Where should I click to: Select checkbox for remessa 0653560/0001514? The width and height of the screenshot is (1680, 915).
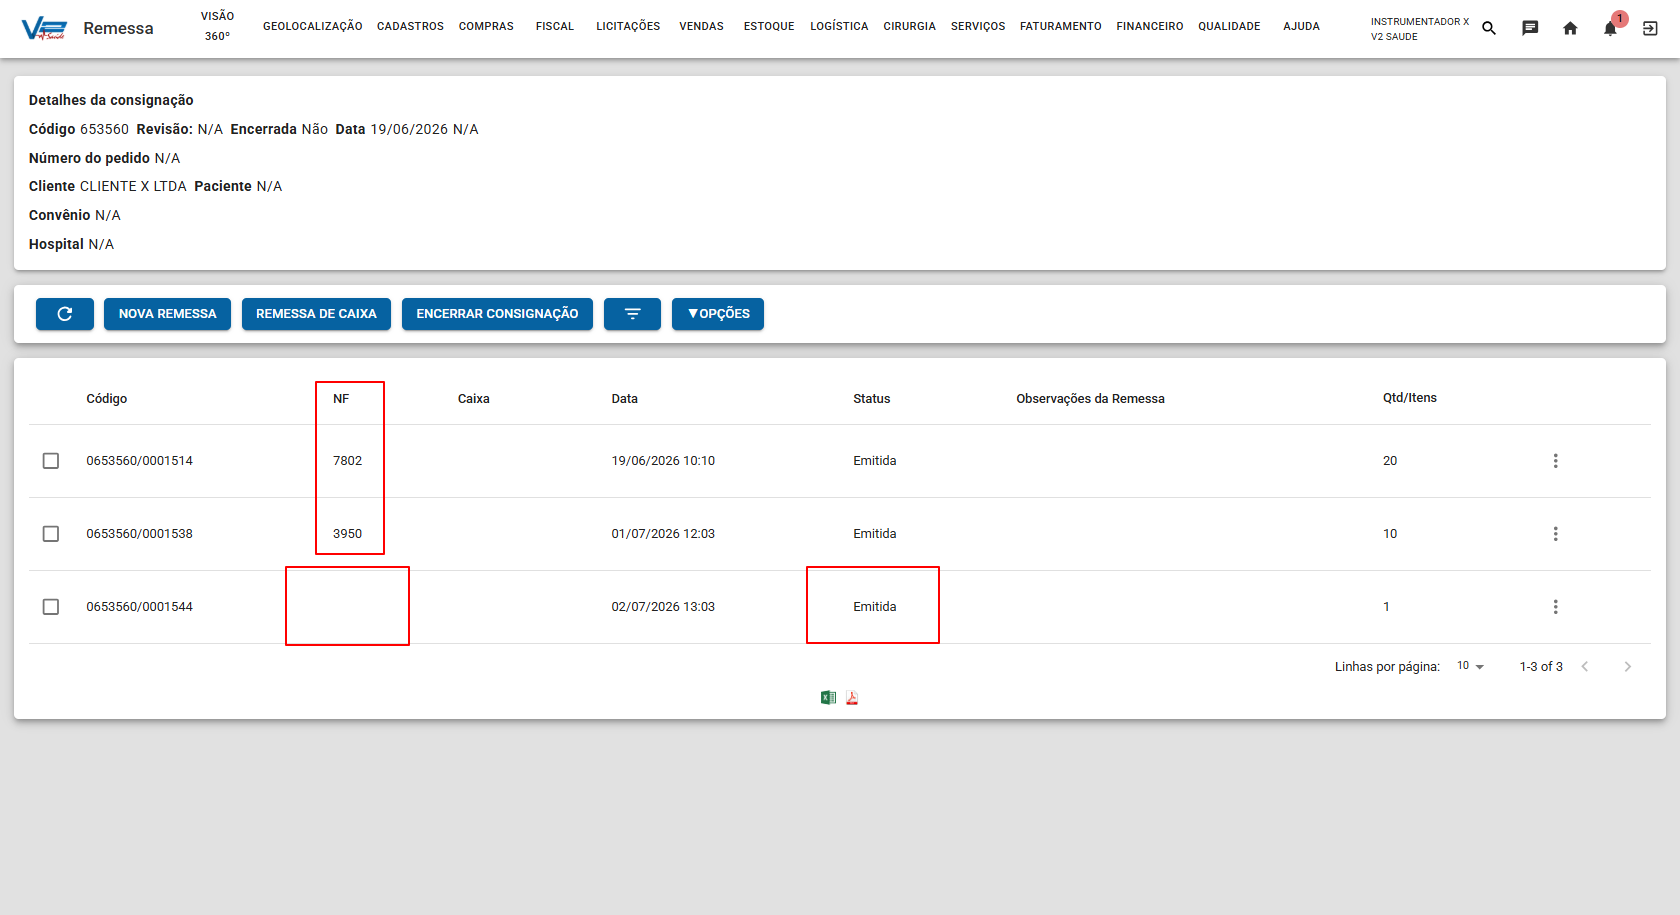click(51, 461)
